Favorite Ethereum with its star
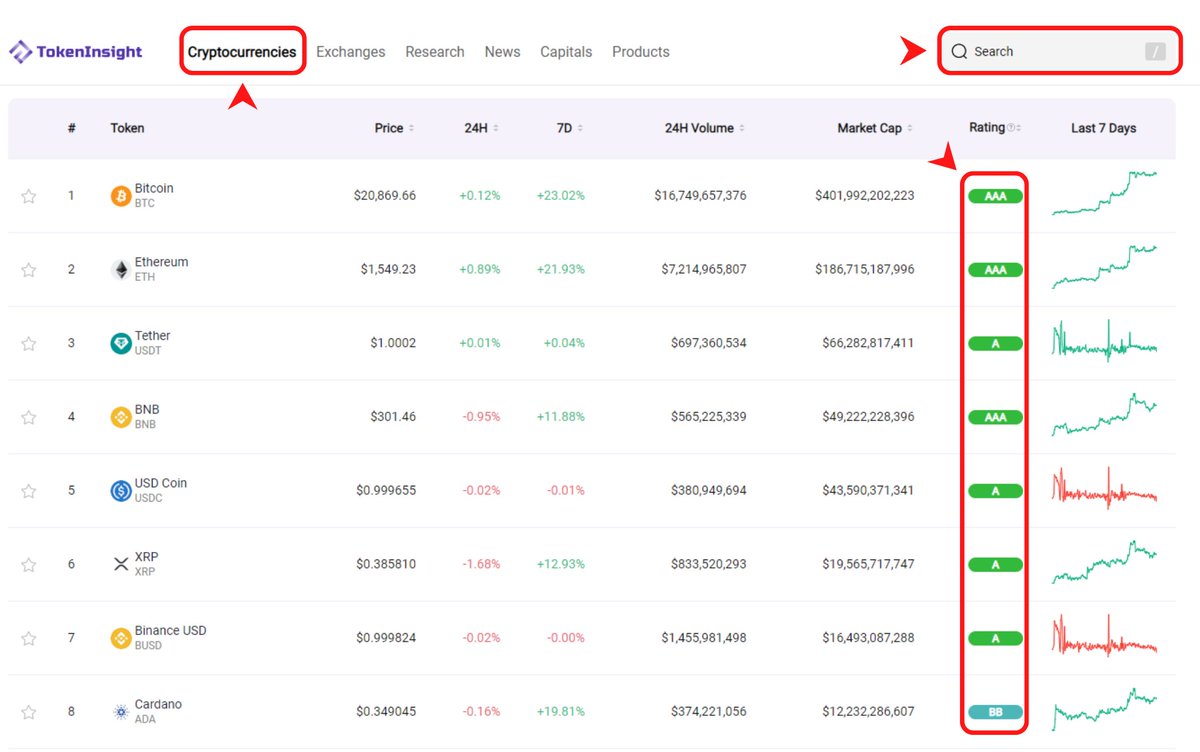Screen dimensions: 1200x752 pyautogui.click(x=29, y=270)
